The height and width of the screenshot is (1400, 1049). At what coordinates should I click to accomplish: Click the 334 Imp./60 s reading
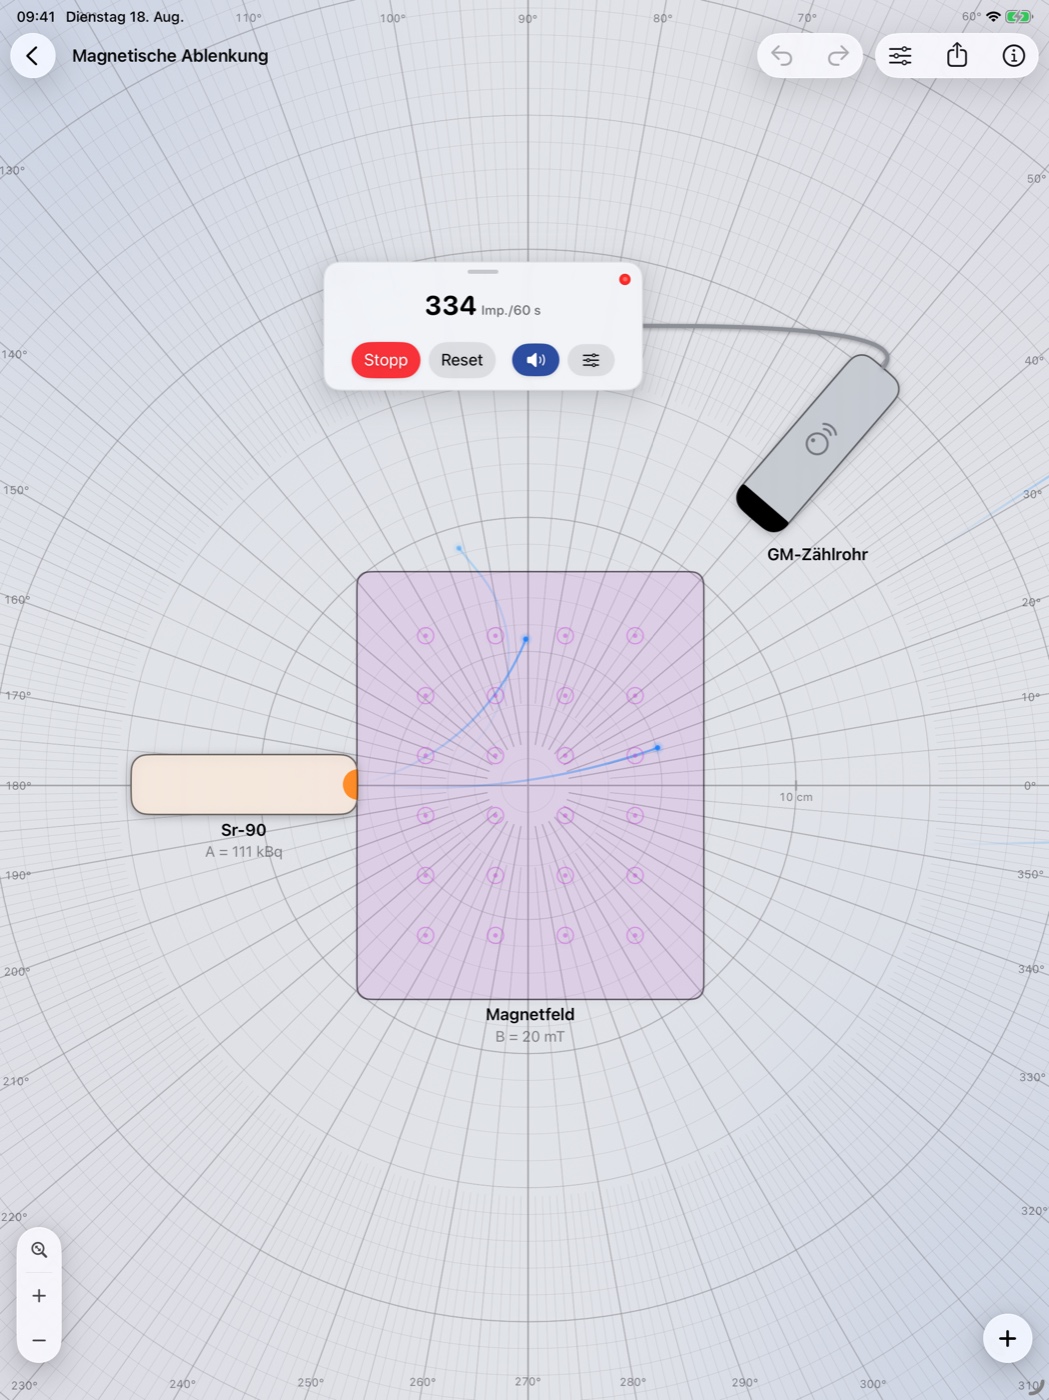tap(482, 306)
